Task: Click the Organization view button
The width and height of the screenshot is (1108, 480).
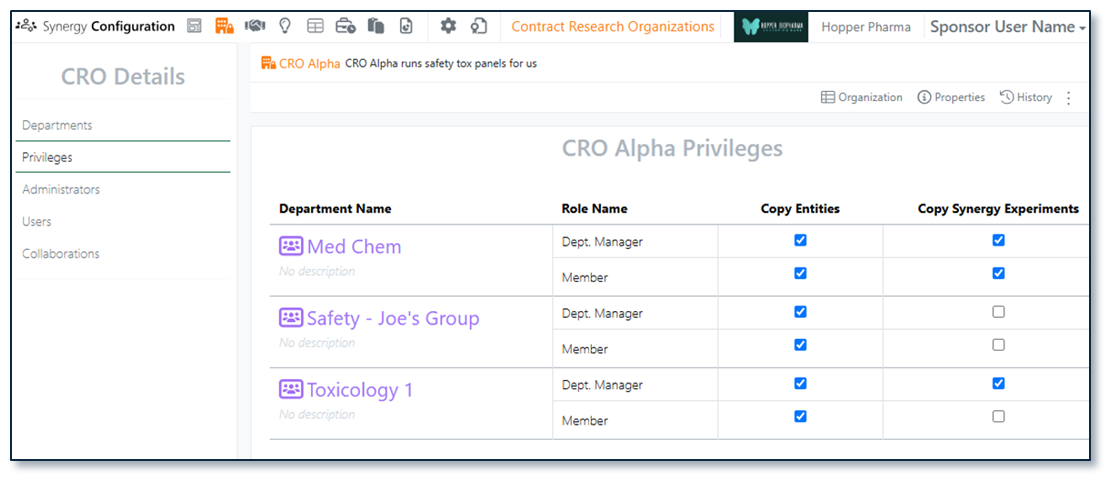Action: click(x=861, y=98)
